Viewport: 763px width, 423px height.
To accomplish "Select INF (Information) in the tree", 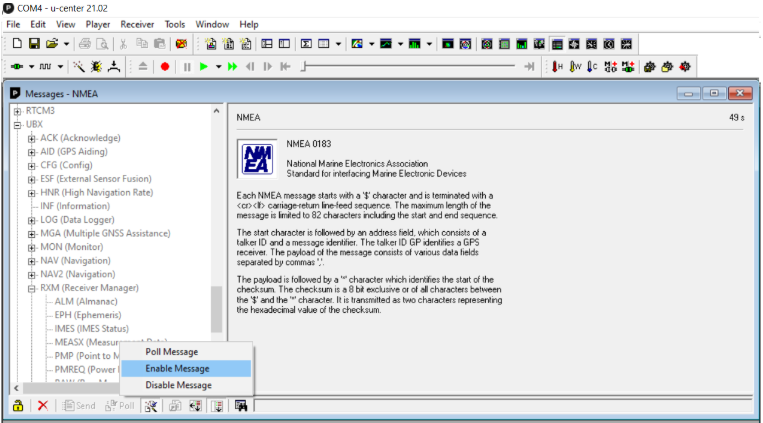I will (x=75, y=206).
